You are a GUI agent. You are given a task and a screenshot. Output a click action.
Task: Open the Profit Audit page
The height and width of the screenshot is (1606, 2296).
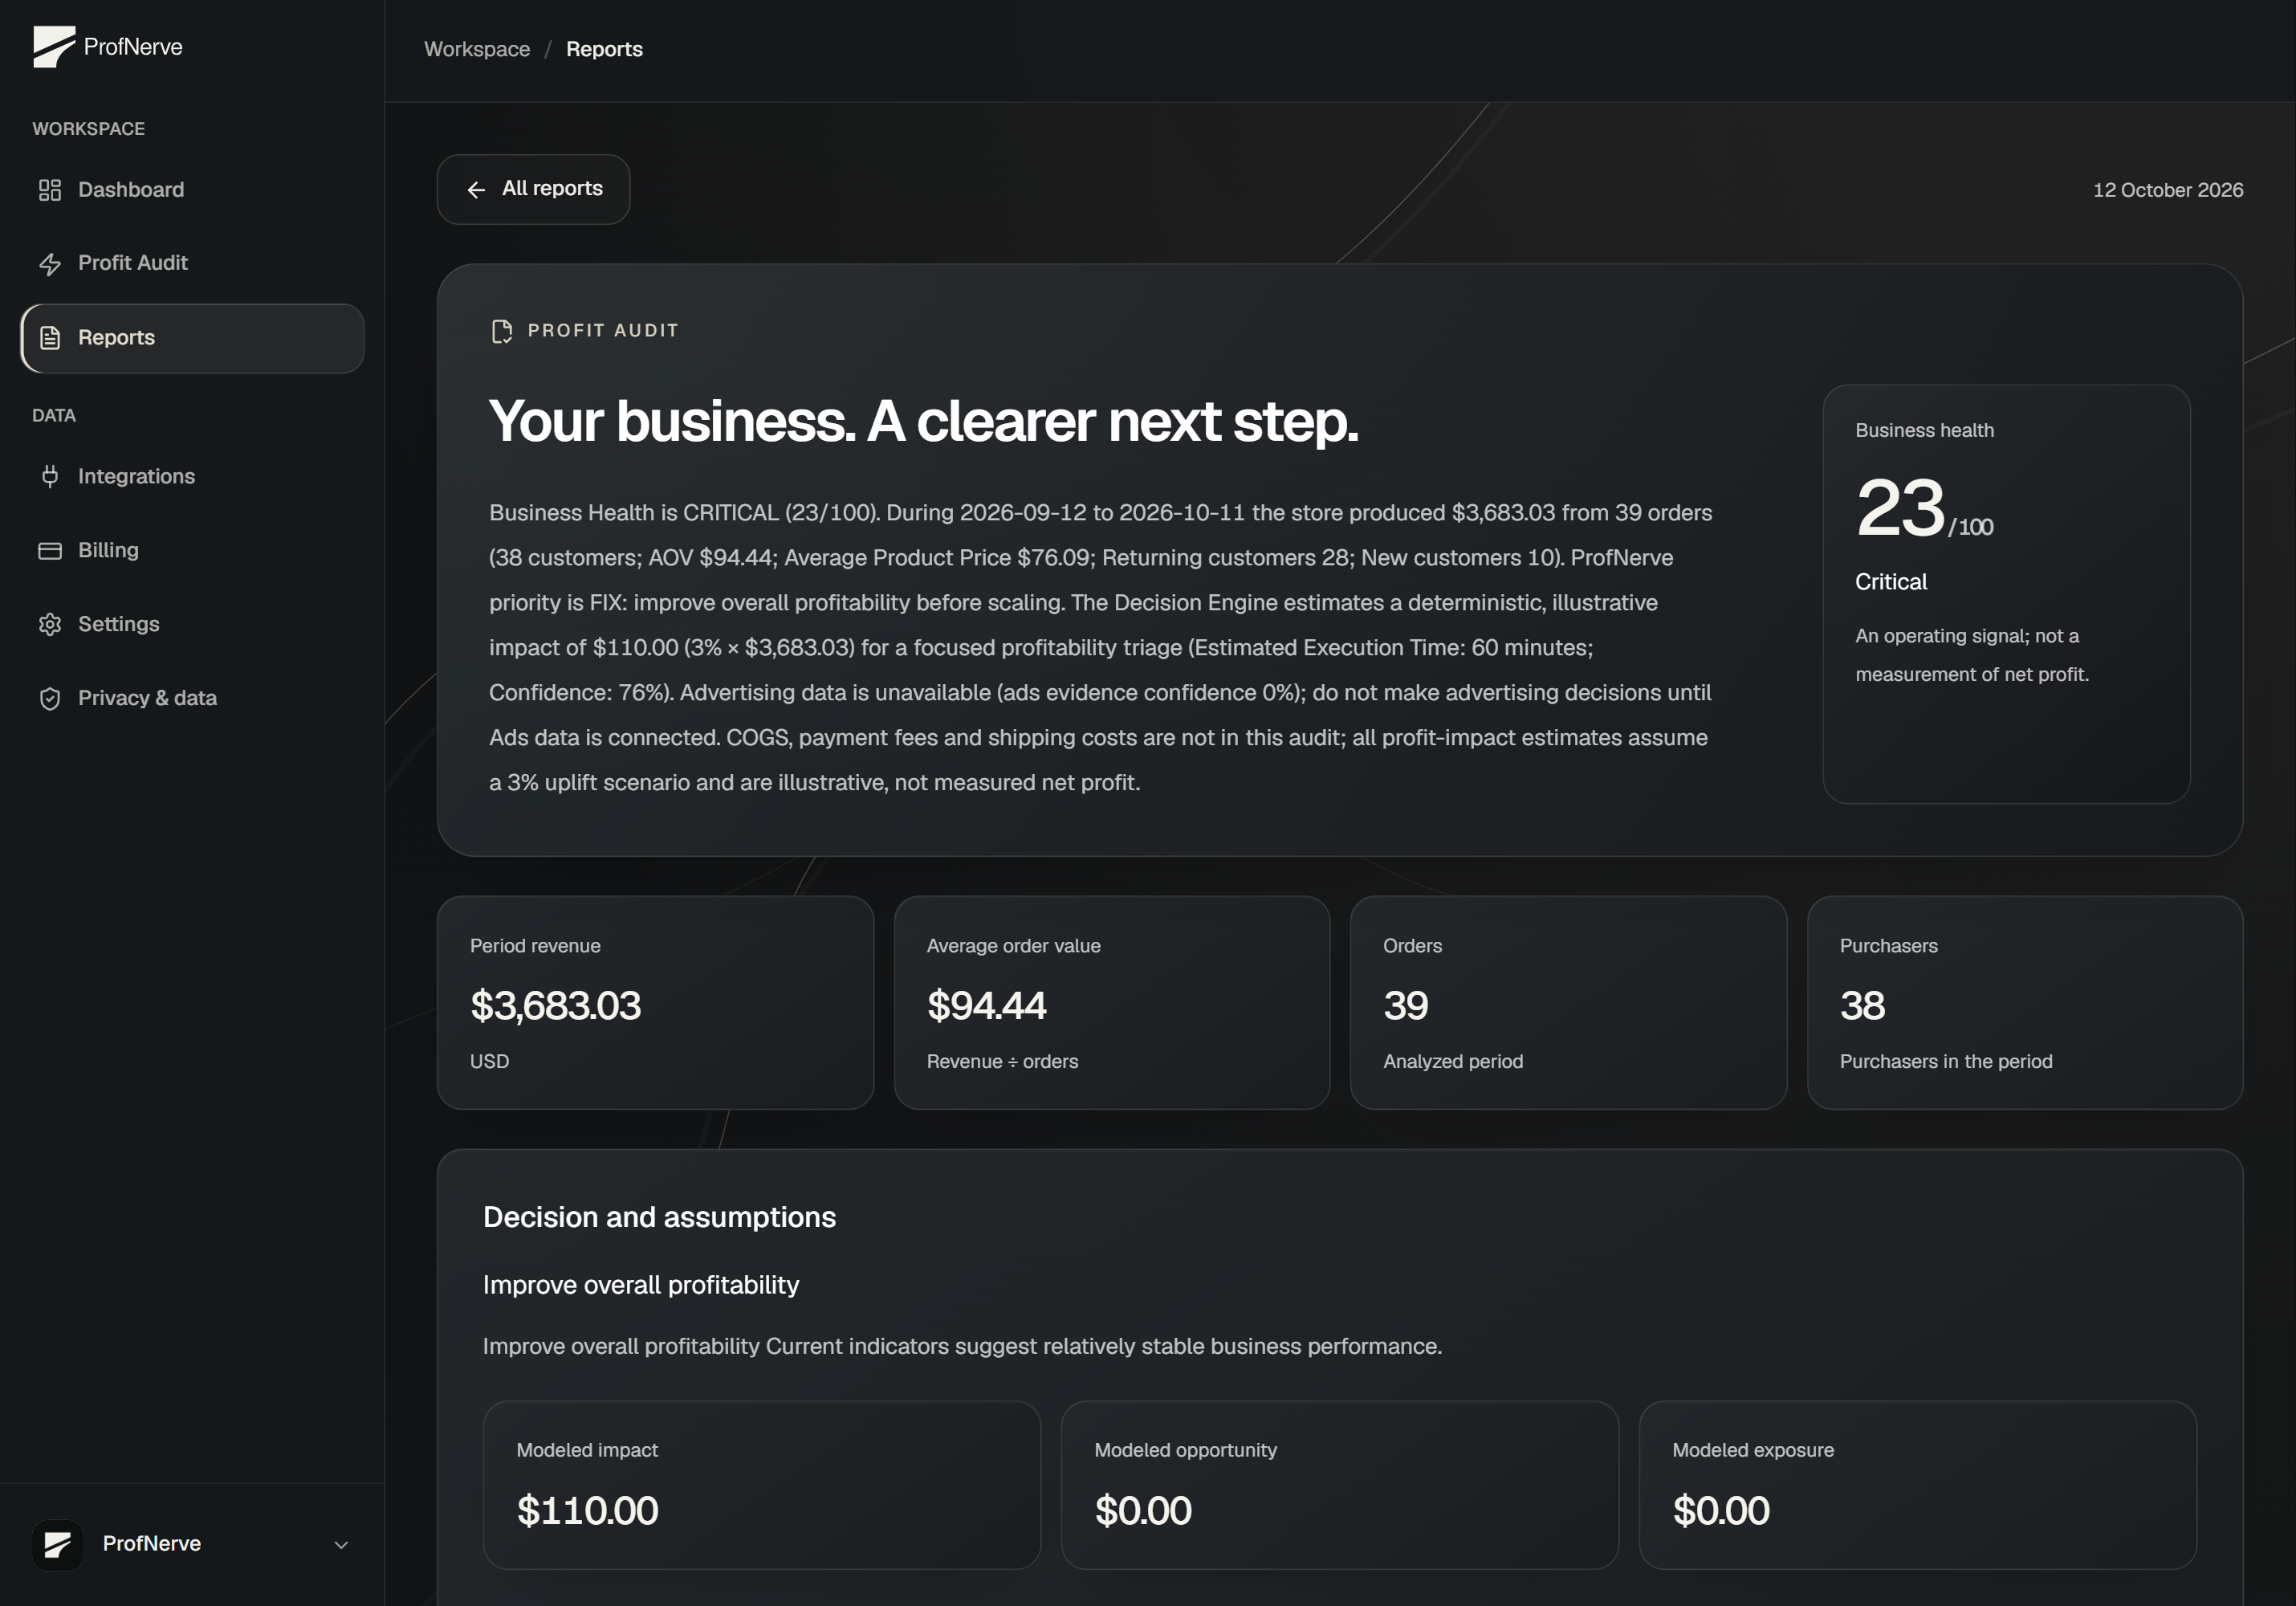(x=192, y=264)
